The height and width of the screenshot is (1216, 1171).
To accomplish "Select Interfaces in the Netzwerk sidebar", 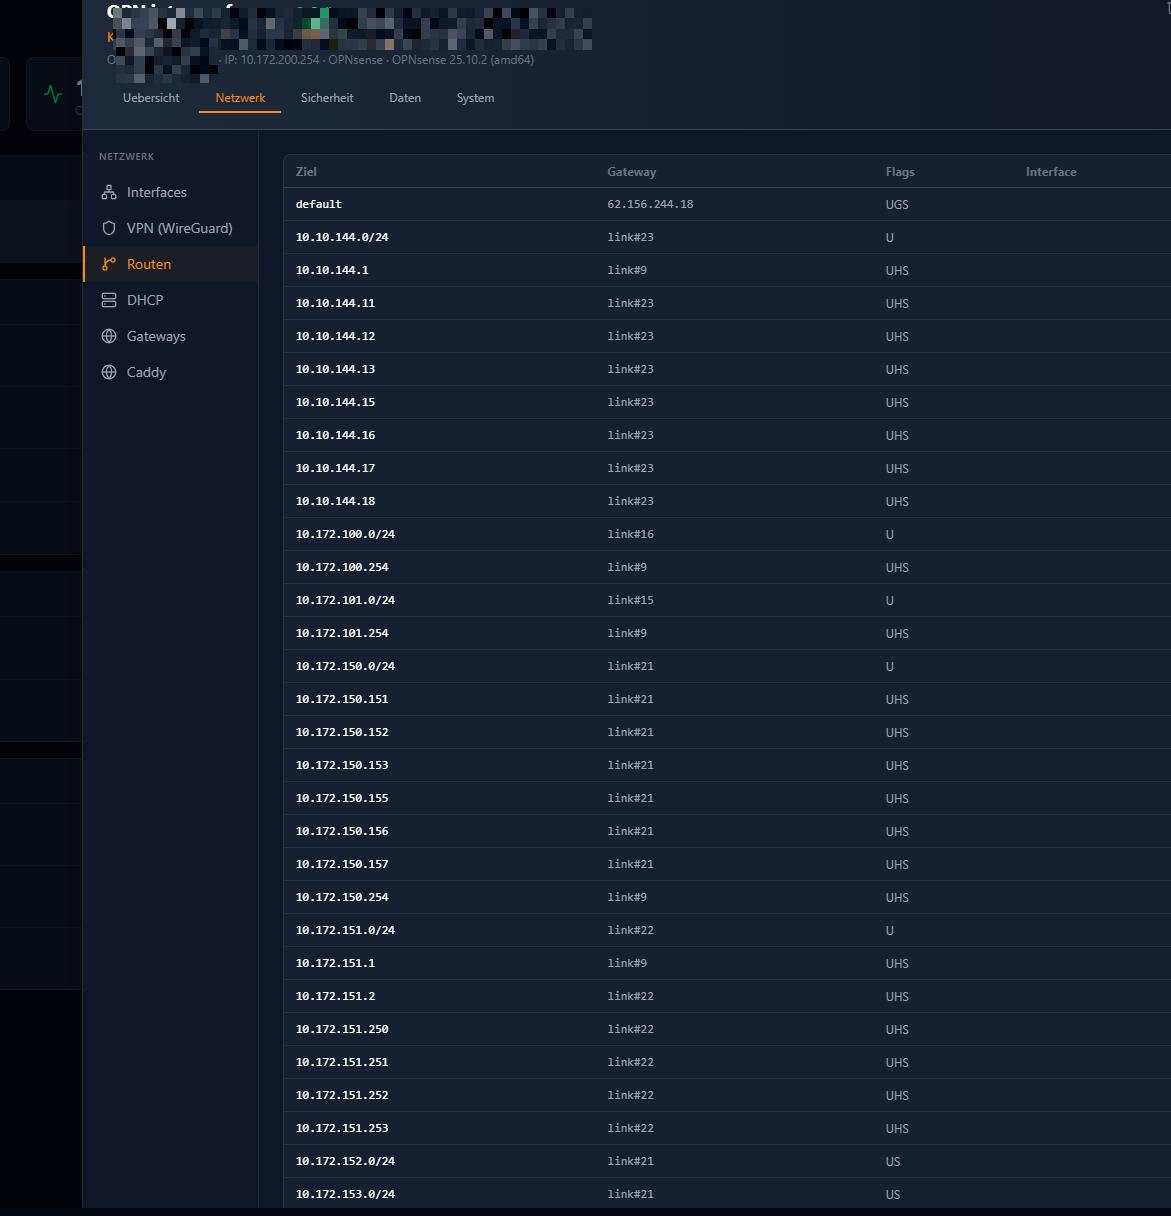I will pos(171,192).
